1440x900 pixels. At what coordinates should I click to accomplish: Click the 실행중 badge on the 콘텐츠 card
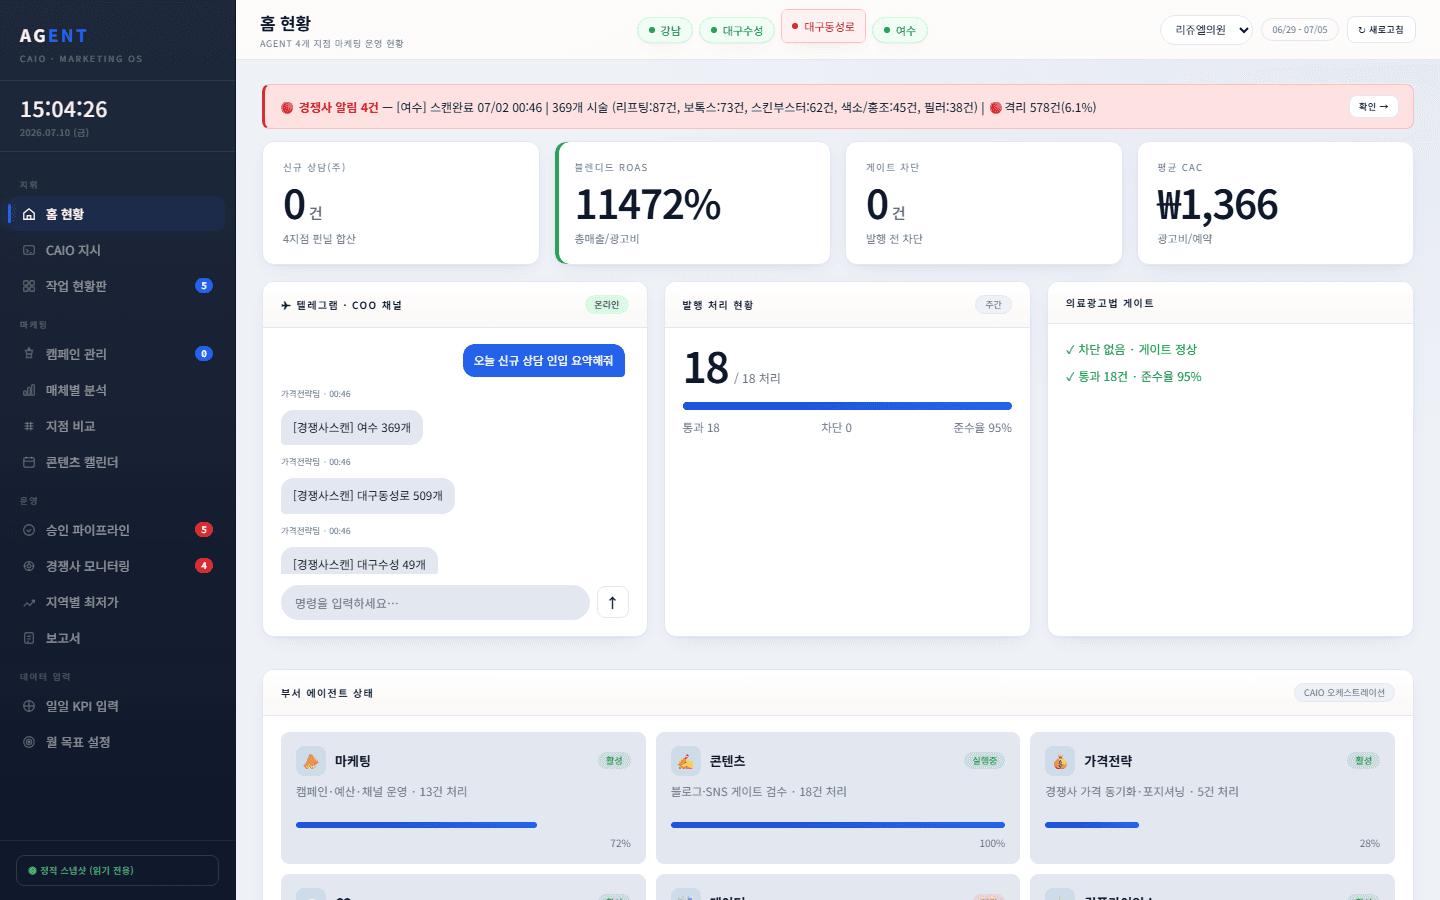[x=985, y=761]
